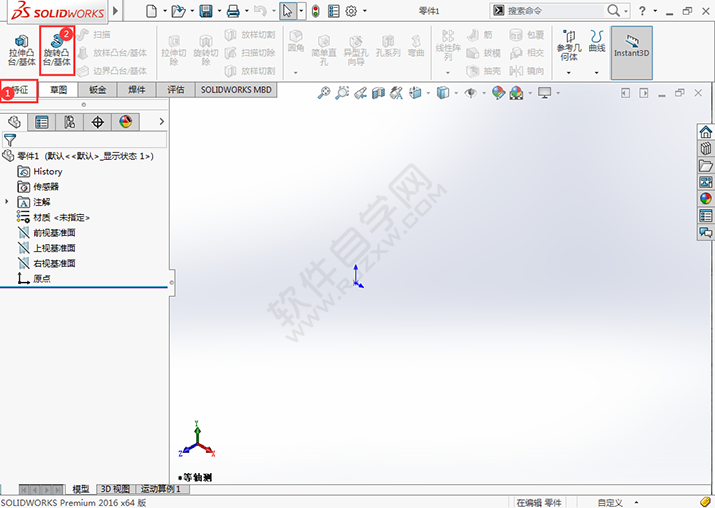Open the ConfigurationManager tab
The height and width of the screenshot is (508, 715).
(x=70, y=122)
